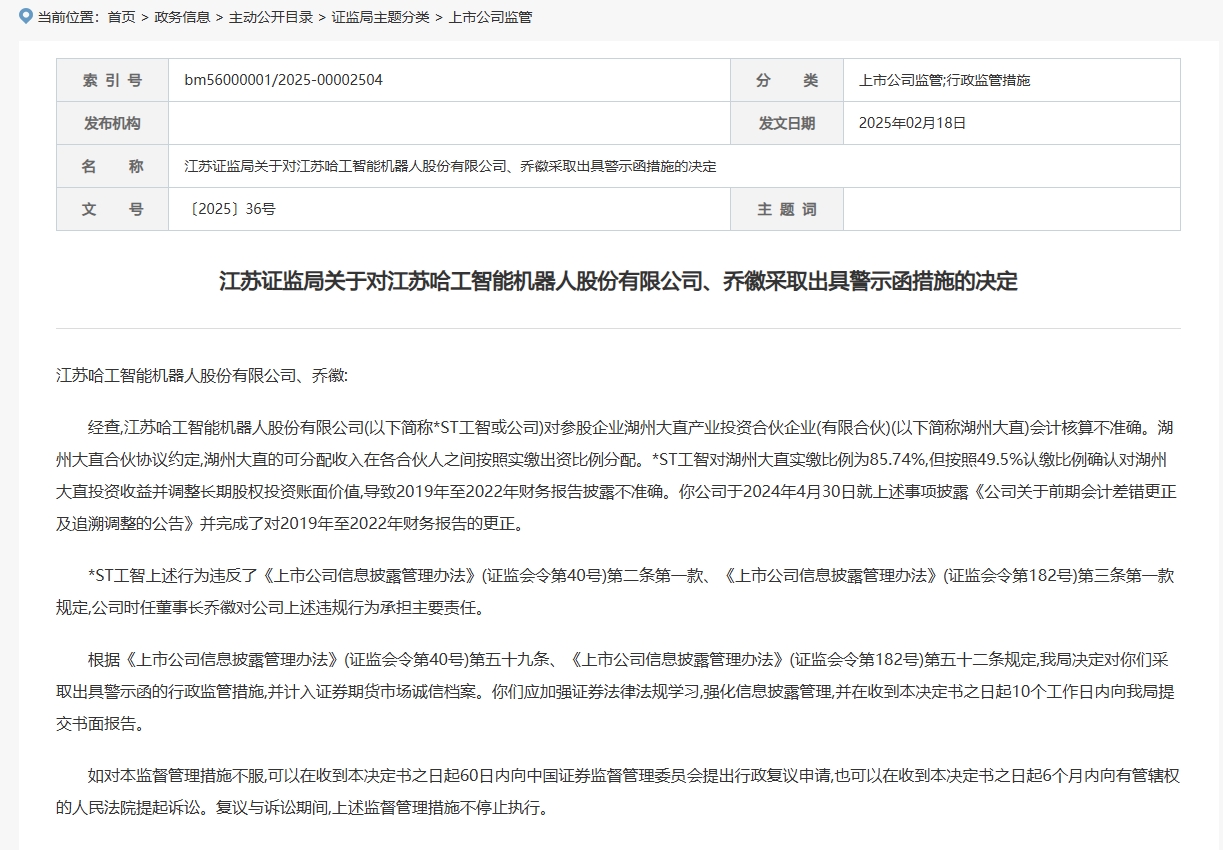Go to 首页 via breadcrumb
1223x850 pixels.
pos(121,17)
